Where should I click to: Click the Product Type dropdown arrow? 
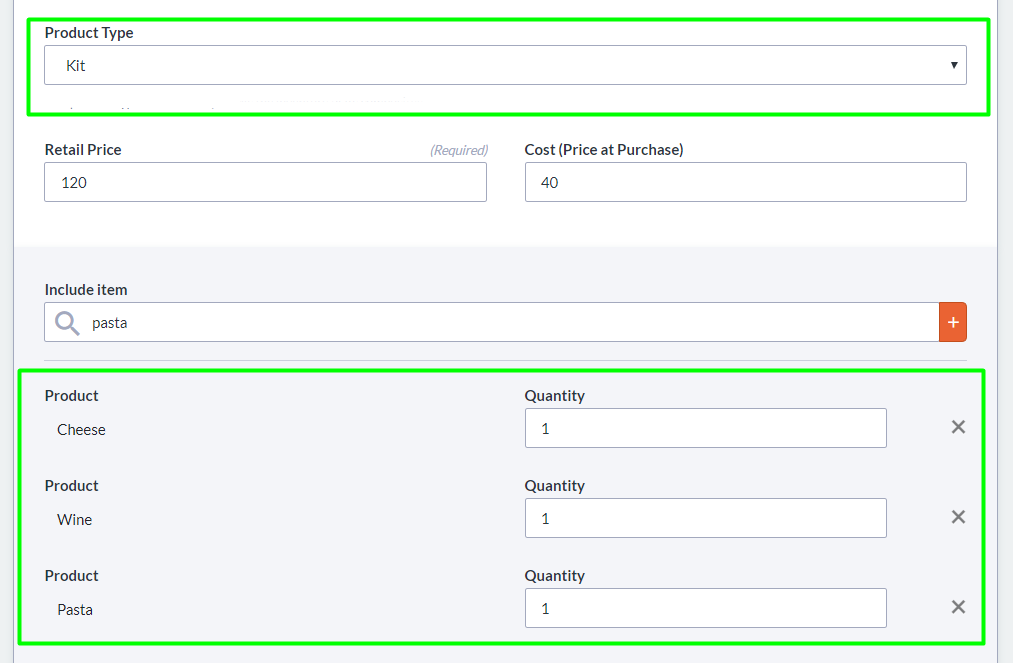click(954, 65)
